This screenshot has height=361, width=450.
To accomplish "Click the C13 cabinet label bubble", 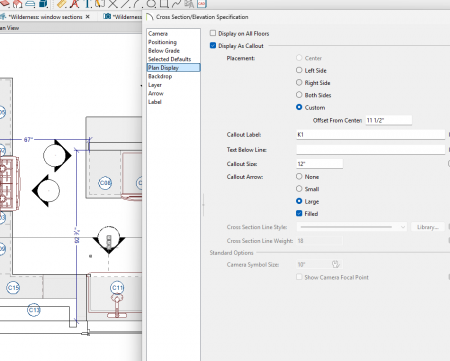I will tap(34, 310).
